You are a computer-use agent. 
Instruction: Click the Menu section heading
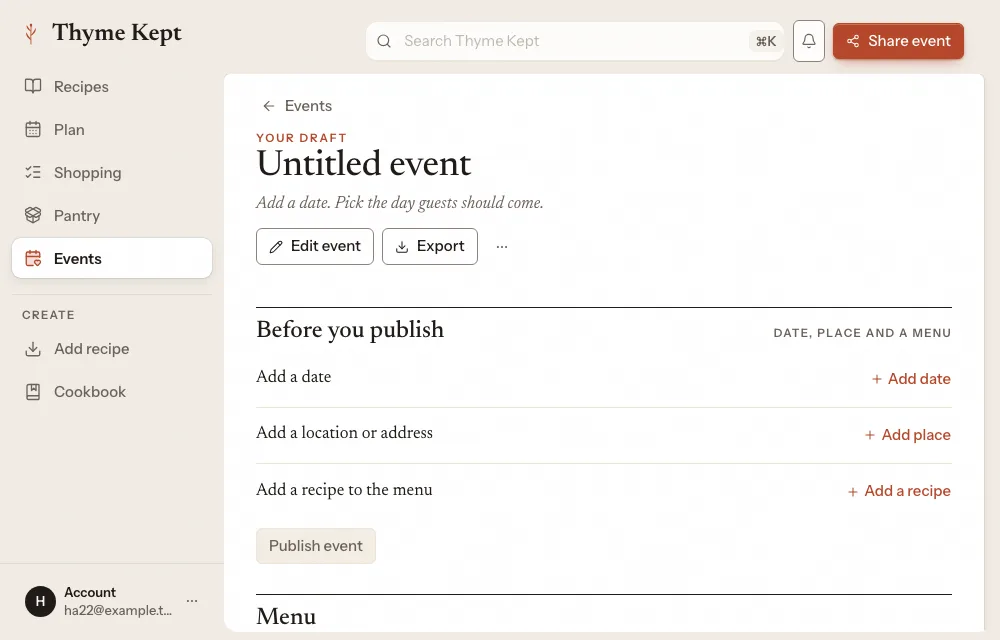click(286, 616)
